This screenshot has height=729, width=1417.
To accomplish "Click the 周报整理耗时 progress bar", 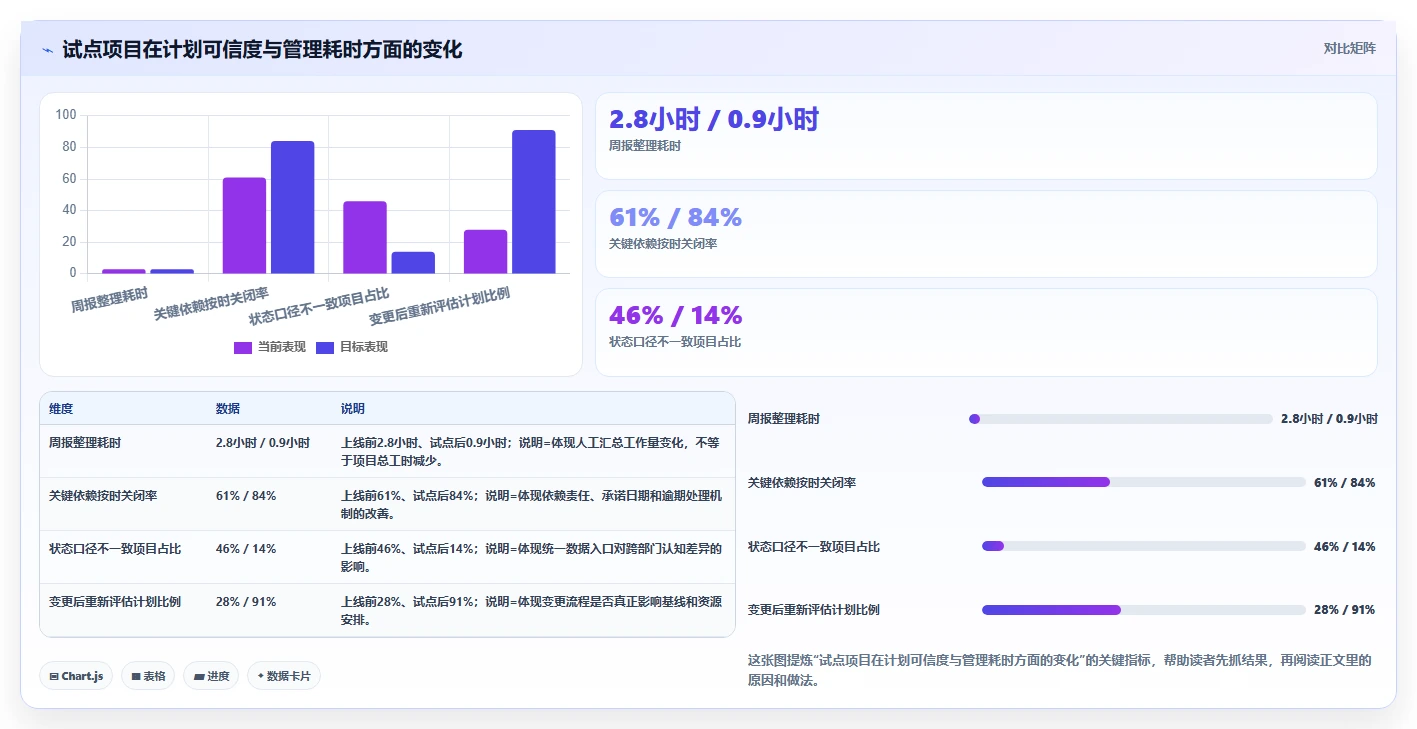I will tap(1121, 419).
